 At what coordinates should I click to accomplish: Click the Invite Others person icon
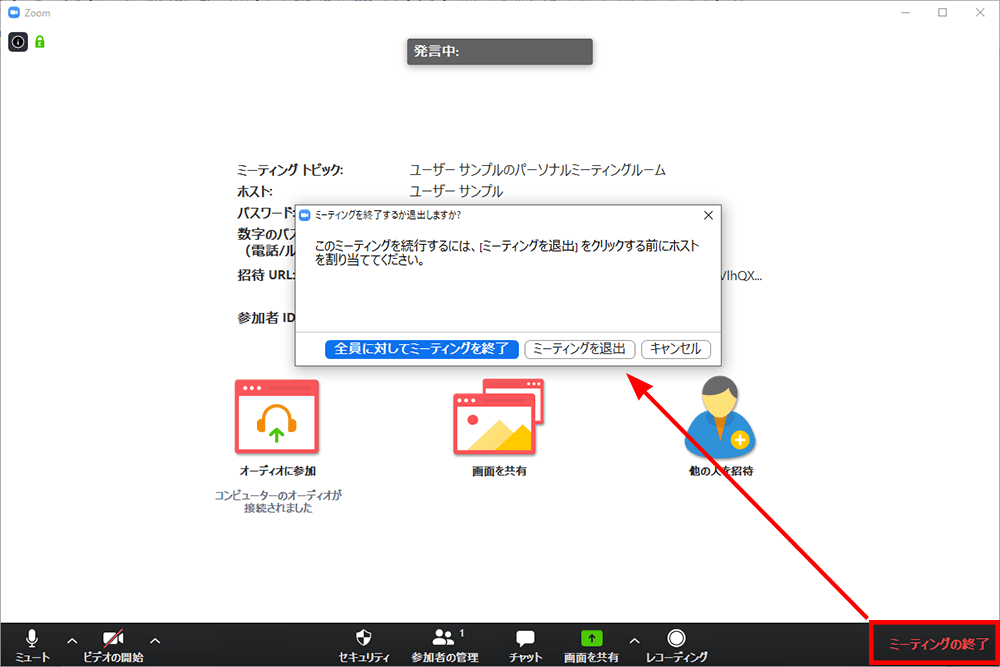[x=718, y=416]
